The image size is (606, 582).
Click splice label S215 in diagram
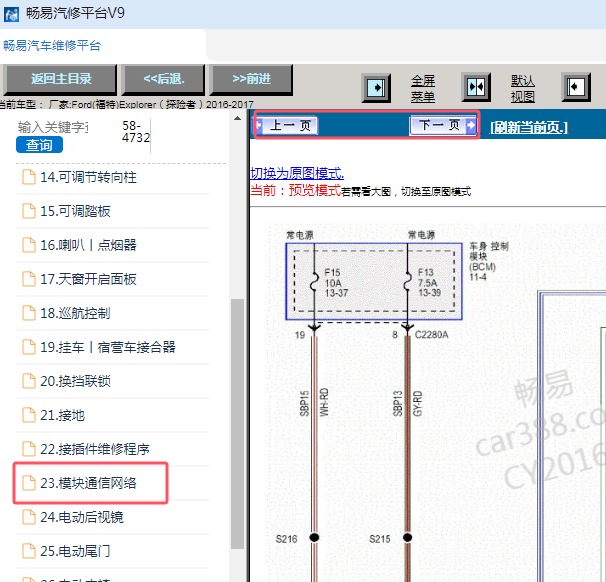pos(380,539)
